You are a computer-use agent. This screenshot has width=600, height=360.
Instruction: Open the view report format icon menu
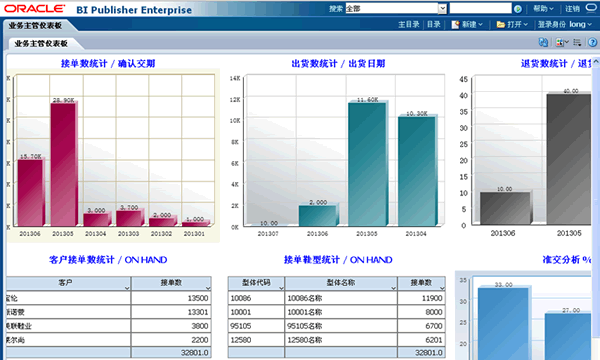pos(562,42)
